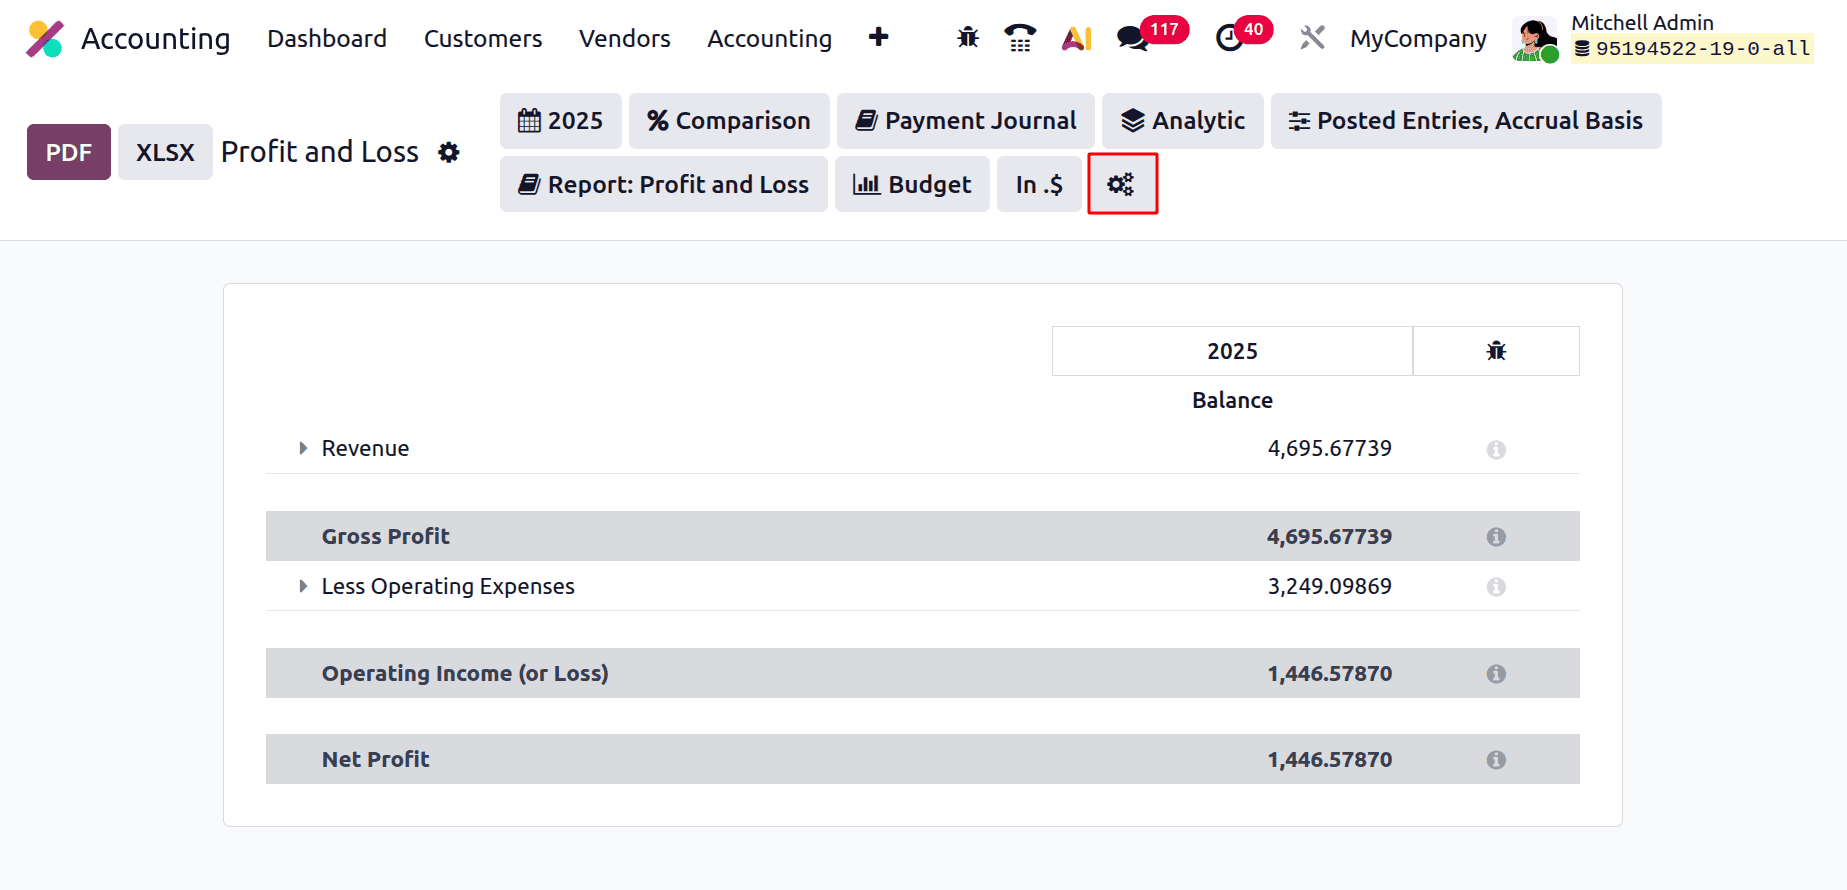Click the info icon on Less Operating Expenses row
This screenshot has width=1847, height=890.
click(1496, 587)
